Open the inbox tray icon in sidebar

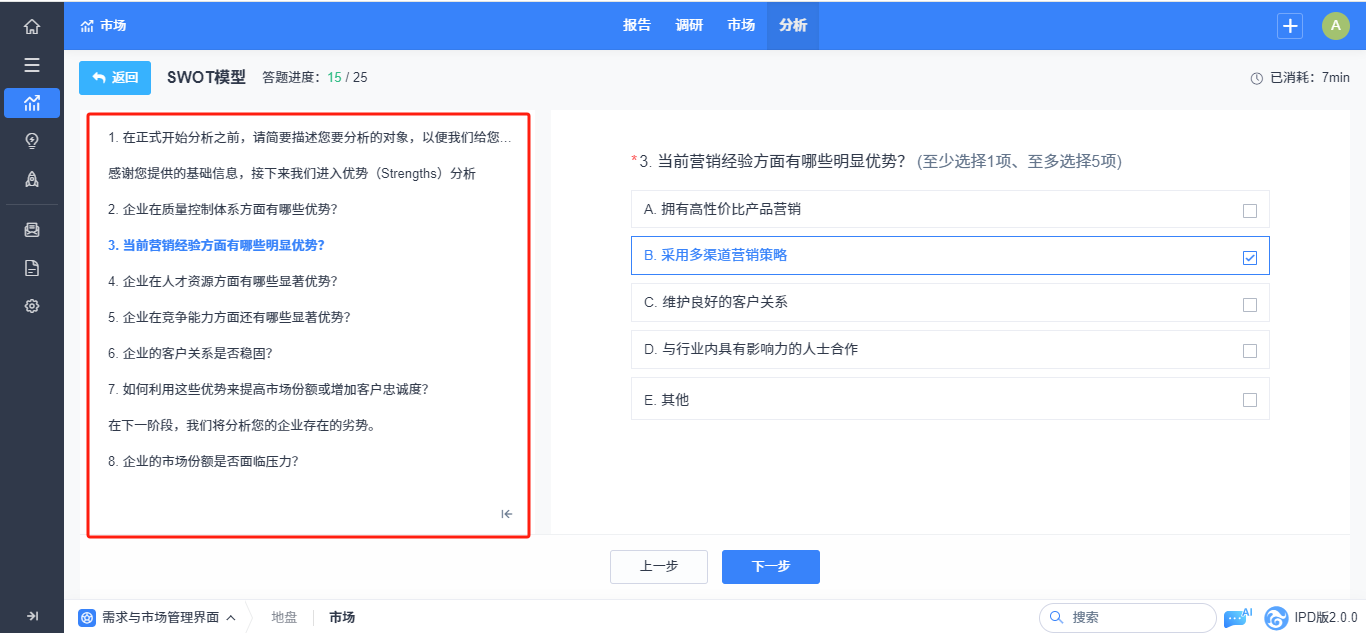32,230
